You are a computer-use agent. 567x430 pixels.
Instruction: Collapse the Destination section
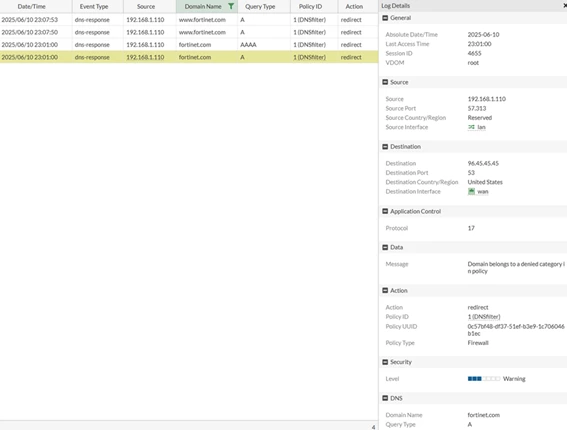[385, 146]
